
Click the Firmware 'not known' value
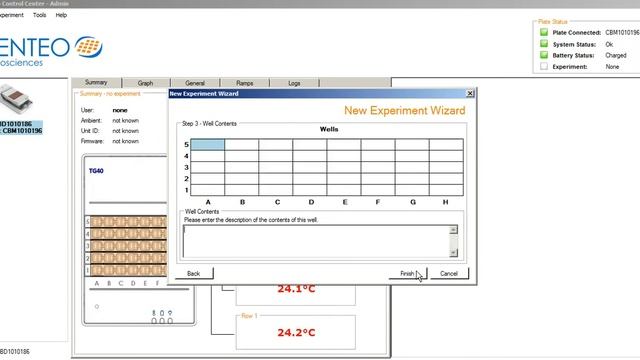pyautogui.click(x=126, y=141)
